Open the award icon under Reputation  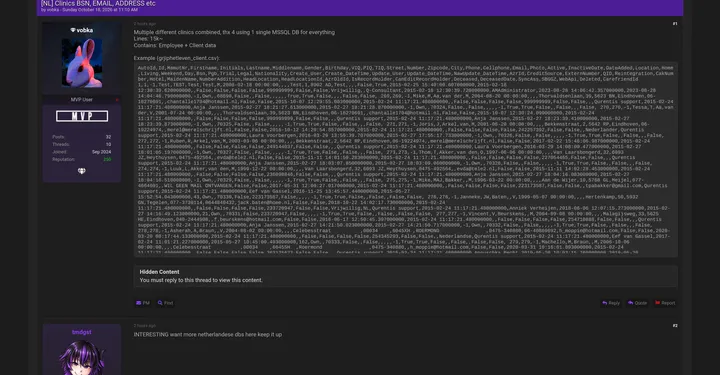point(82,171)
